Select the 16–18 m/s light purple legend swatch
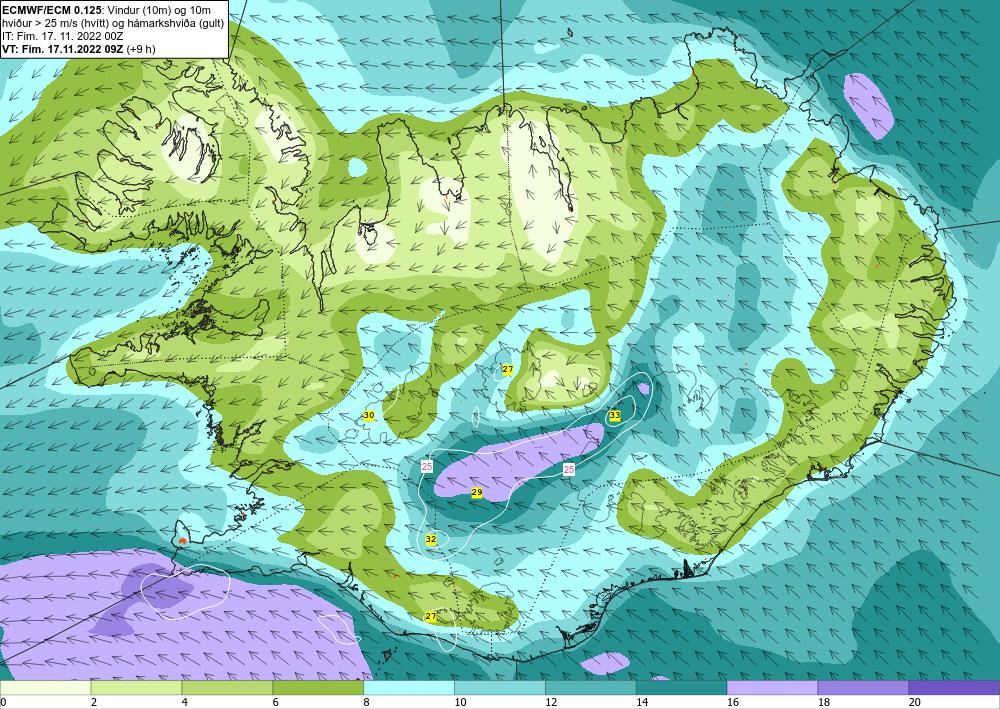This screenshot has width=1000, height=709. point(772,688)
